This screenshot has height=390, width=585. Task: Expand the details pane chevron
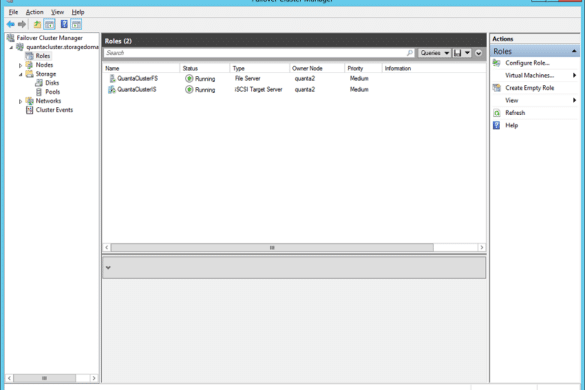coord(108,268)
